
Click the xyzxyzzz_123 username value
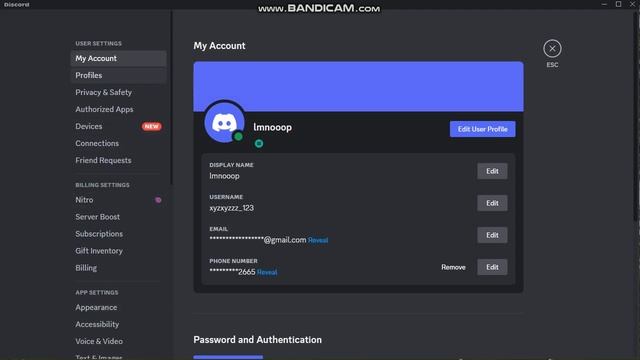[x=231, y=208]
